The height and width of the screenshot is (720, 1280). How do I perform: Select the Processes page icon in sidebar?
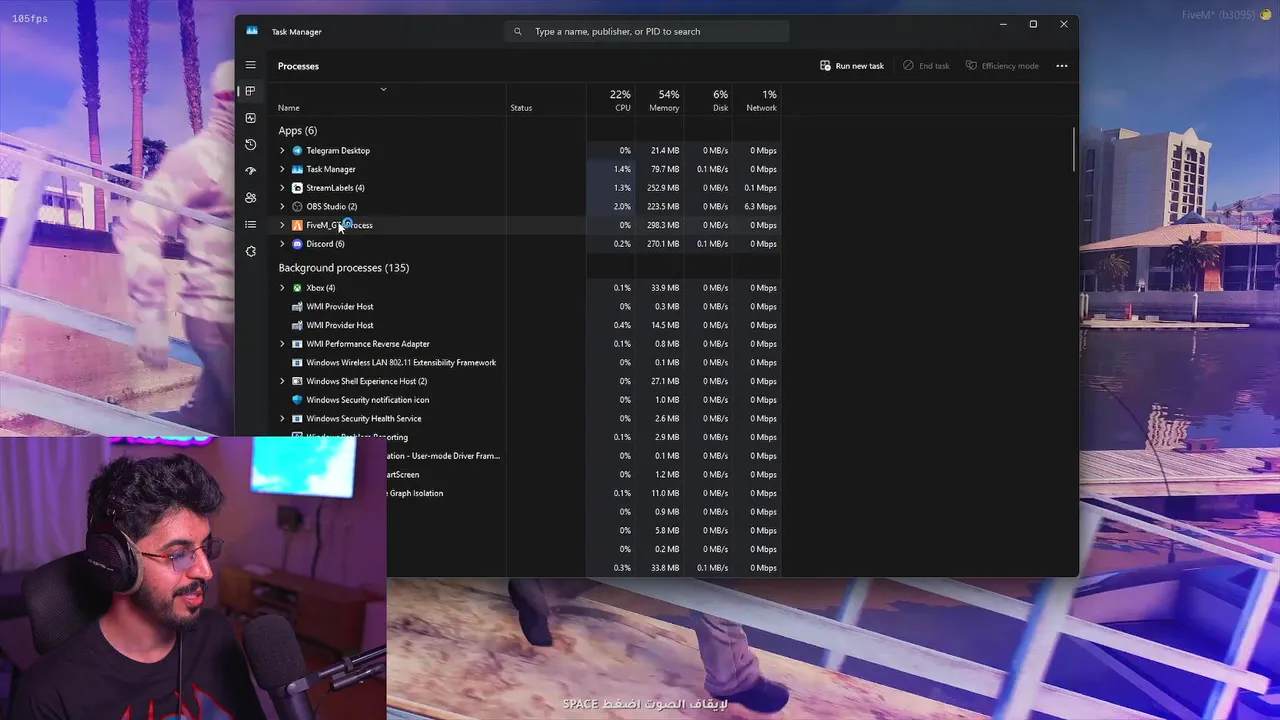click(250, 91)
